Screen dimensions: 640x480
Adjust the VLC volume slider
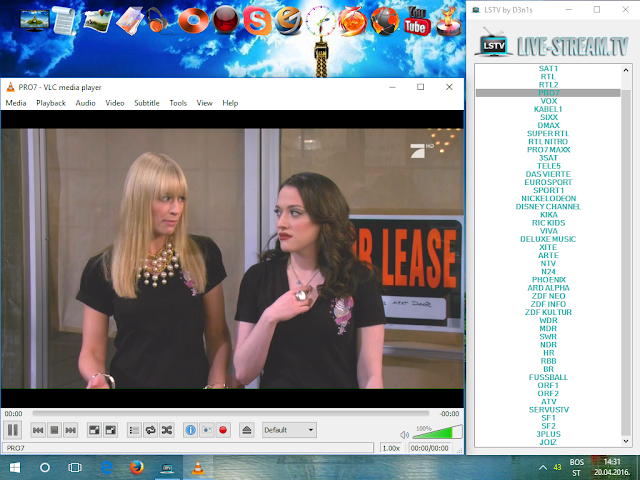[439, 432]
